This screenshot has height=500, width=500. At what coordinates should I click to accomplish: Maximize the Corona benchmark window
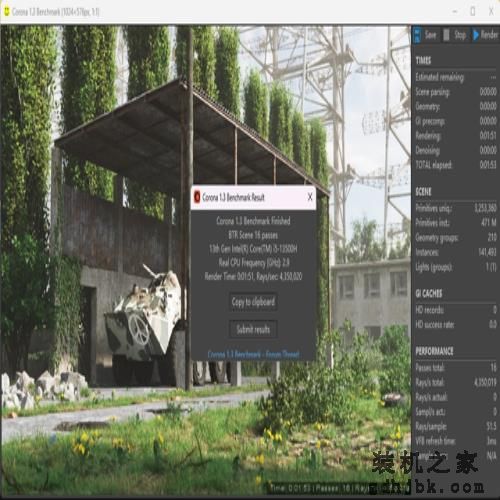click(473, 11)
